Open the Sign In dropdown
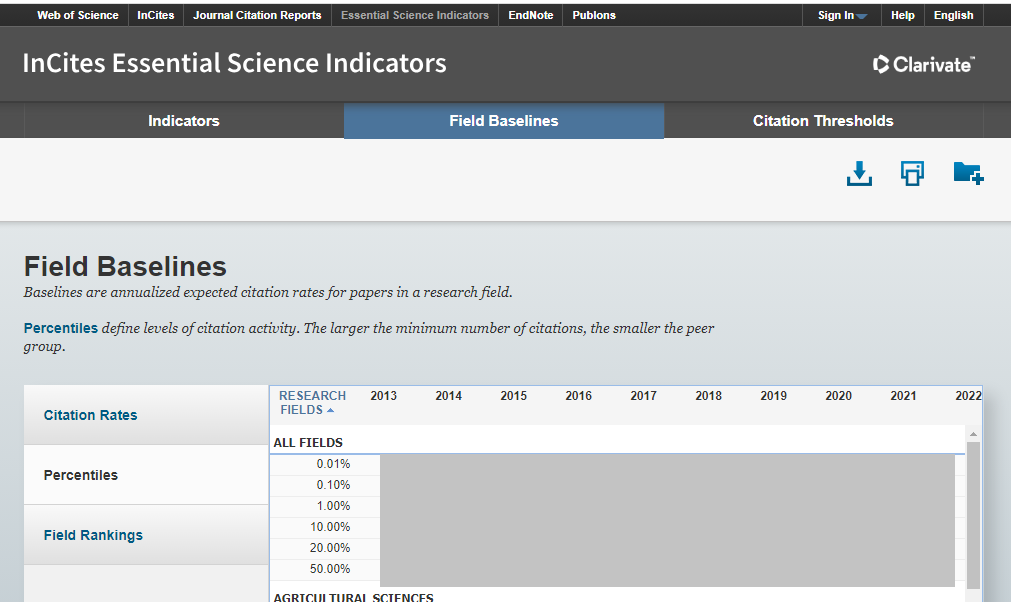 [842, 15]
